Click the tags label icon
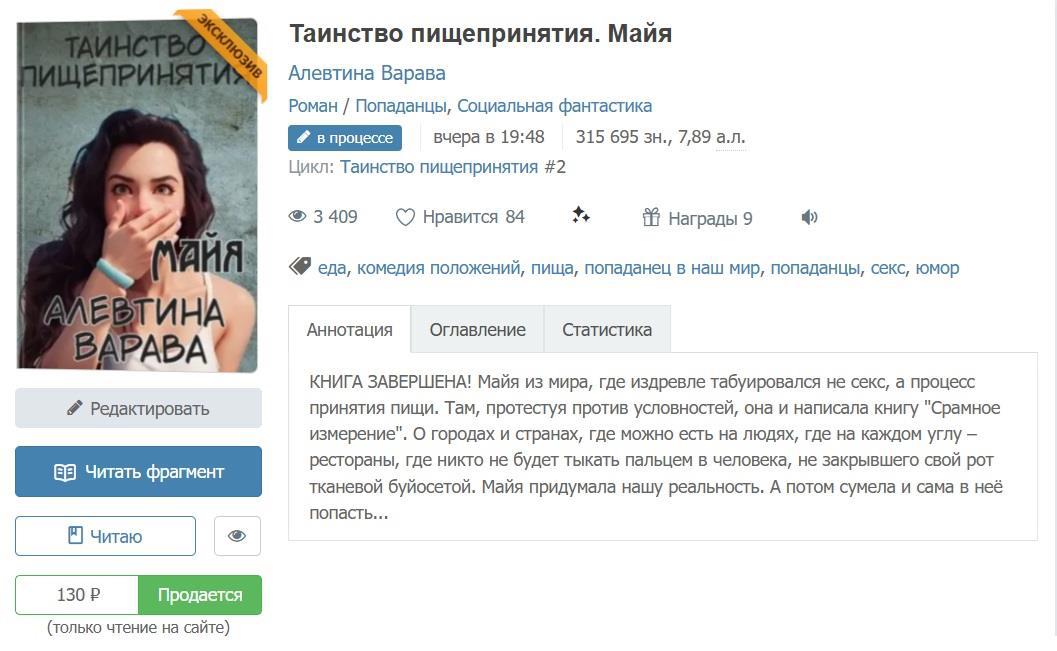The image size is (1057, 651). click(x=299, y=267)
